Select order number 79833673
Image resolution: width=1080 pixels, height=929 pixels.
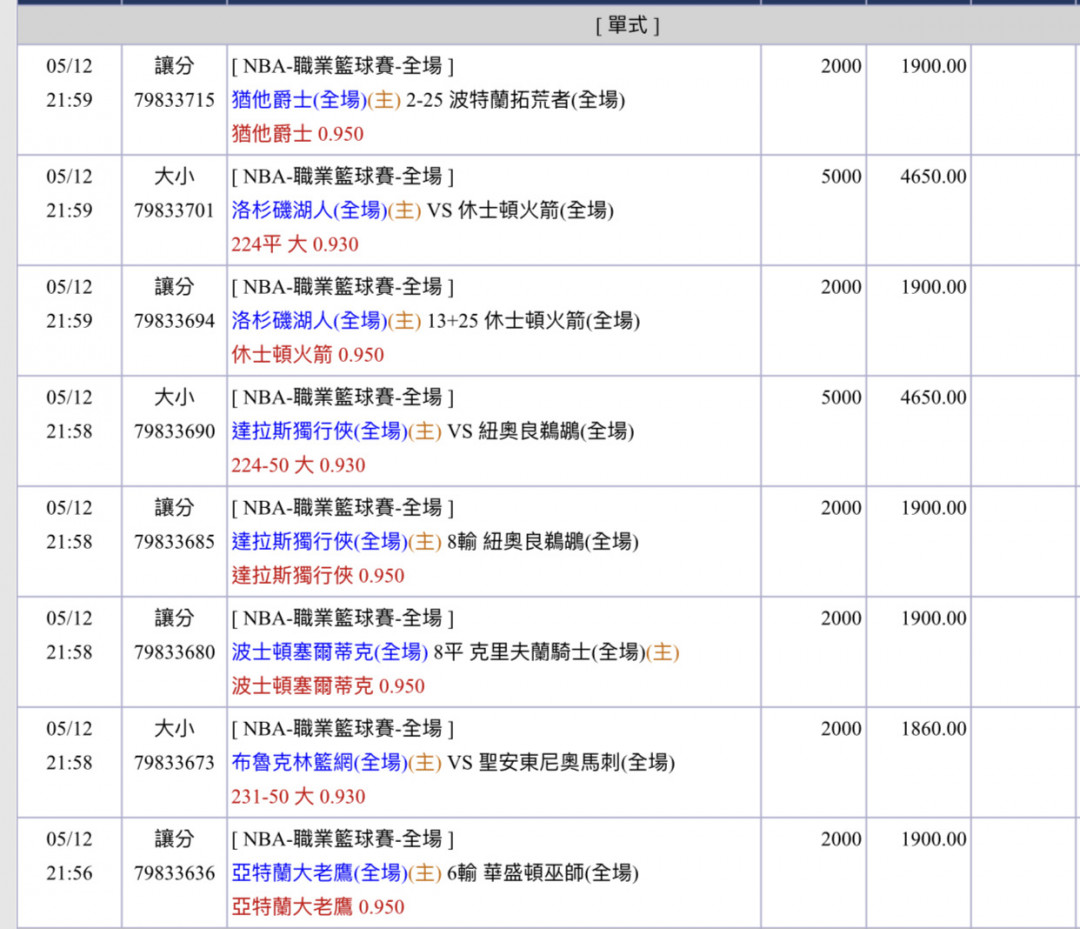click(x=174, y=762)
